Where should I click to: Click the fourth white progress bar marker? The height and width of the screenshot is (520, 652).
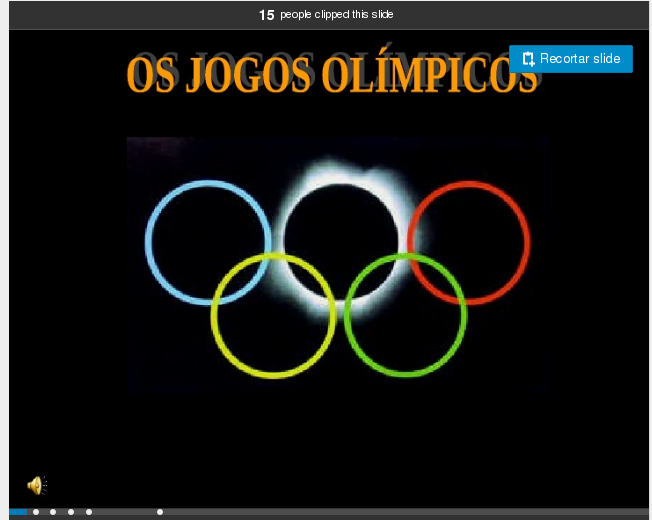point(89,512)
